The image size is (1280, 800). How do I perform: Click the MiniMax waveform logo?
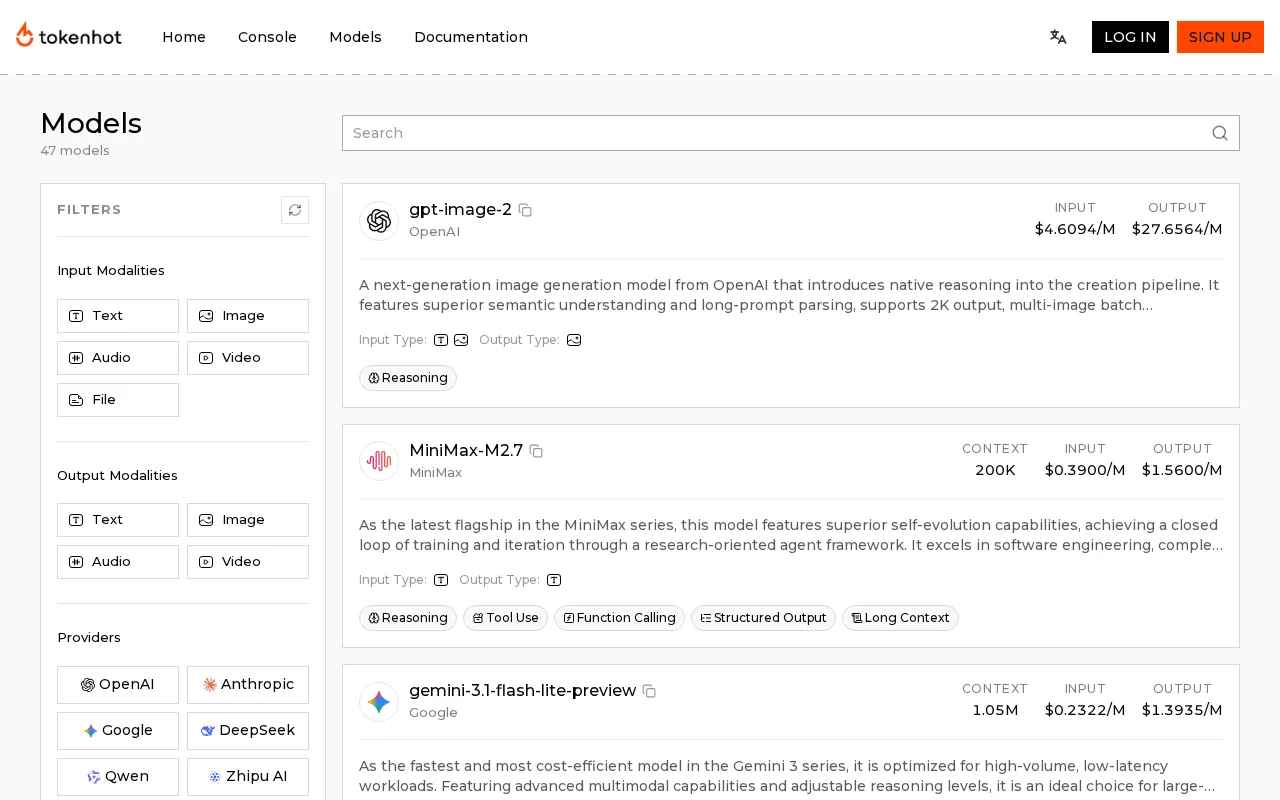pos(379,461)
